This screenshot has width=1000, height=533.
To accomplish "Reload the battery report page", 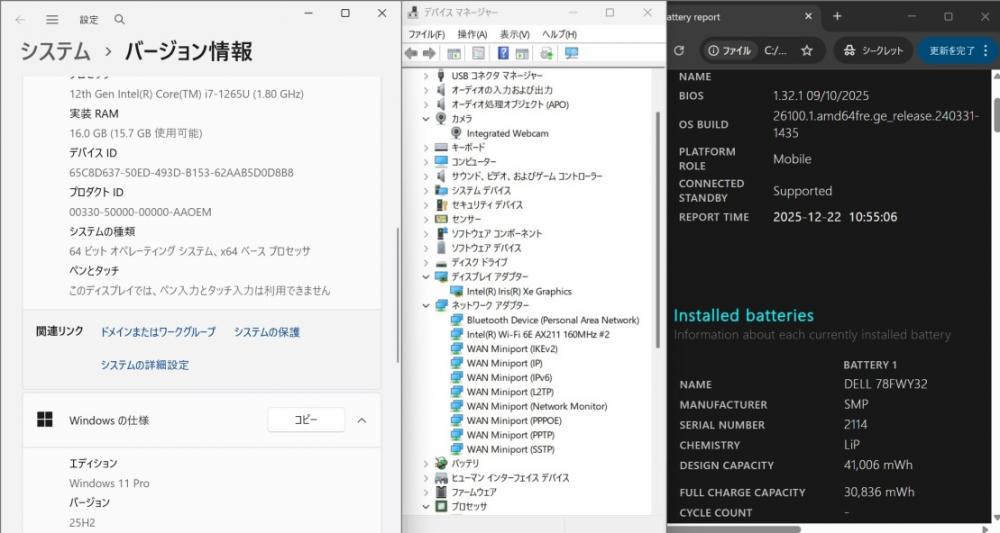I will pos(679,50).
